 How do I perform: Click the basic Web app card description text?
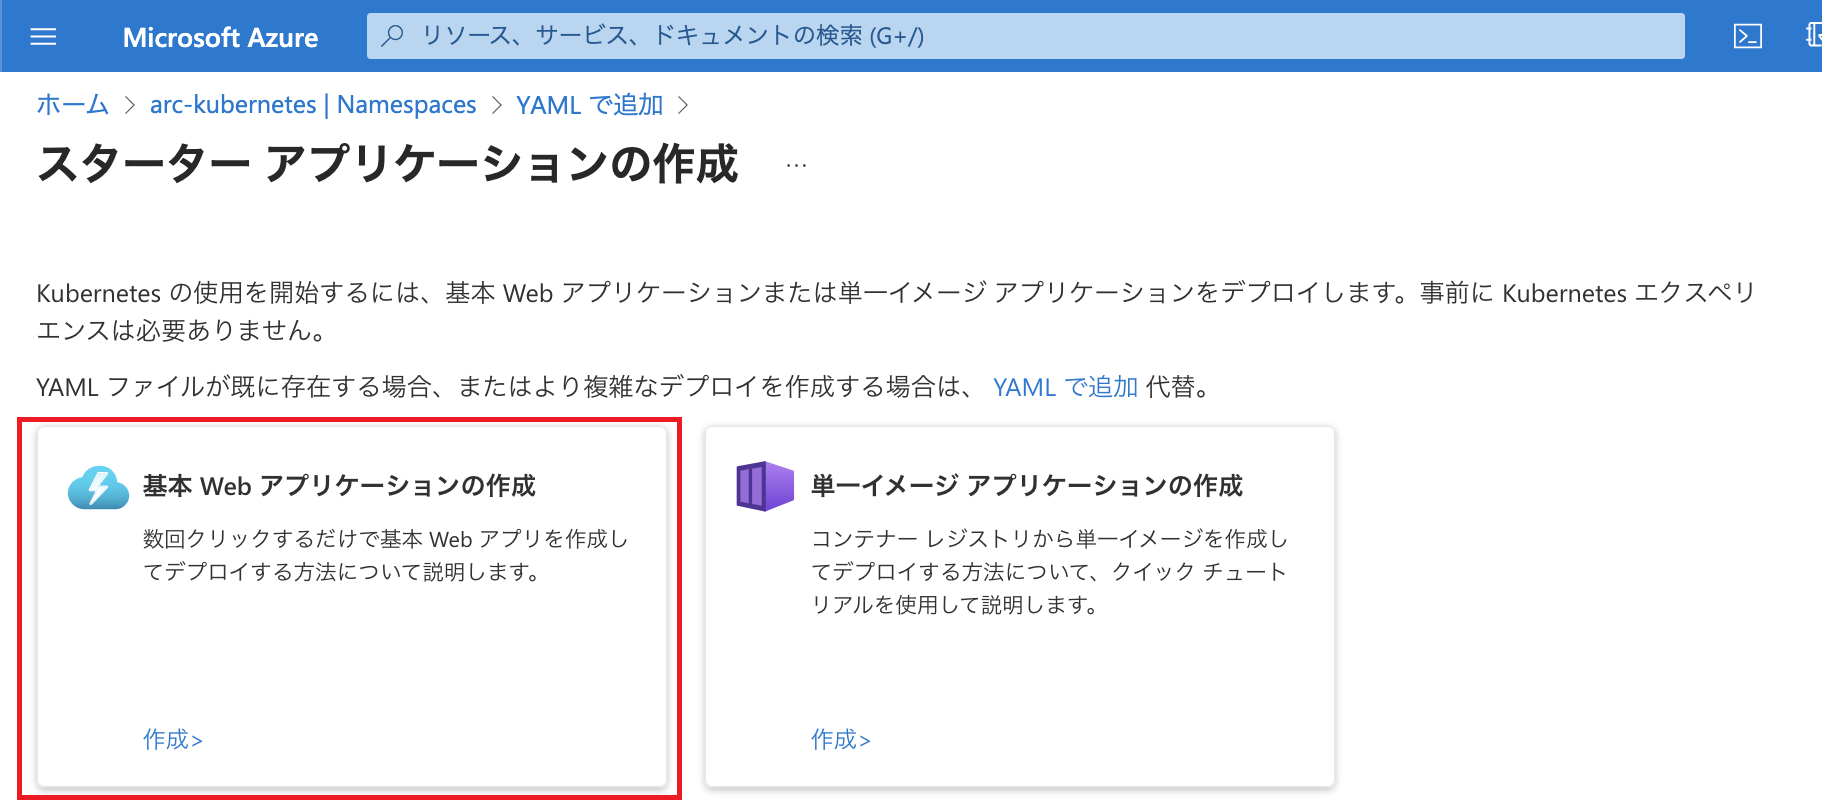386,555
